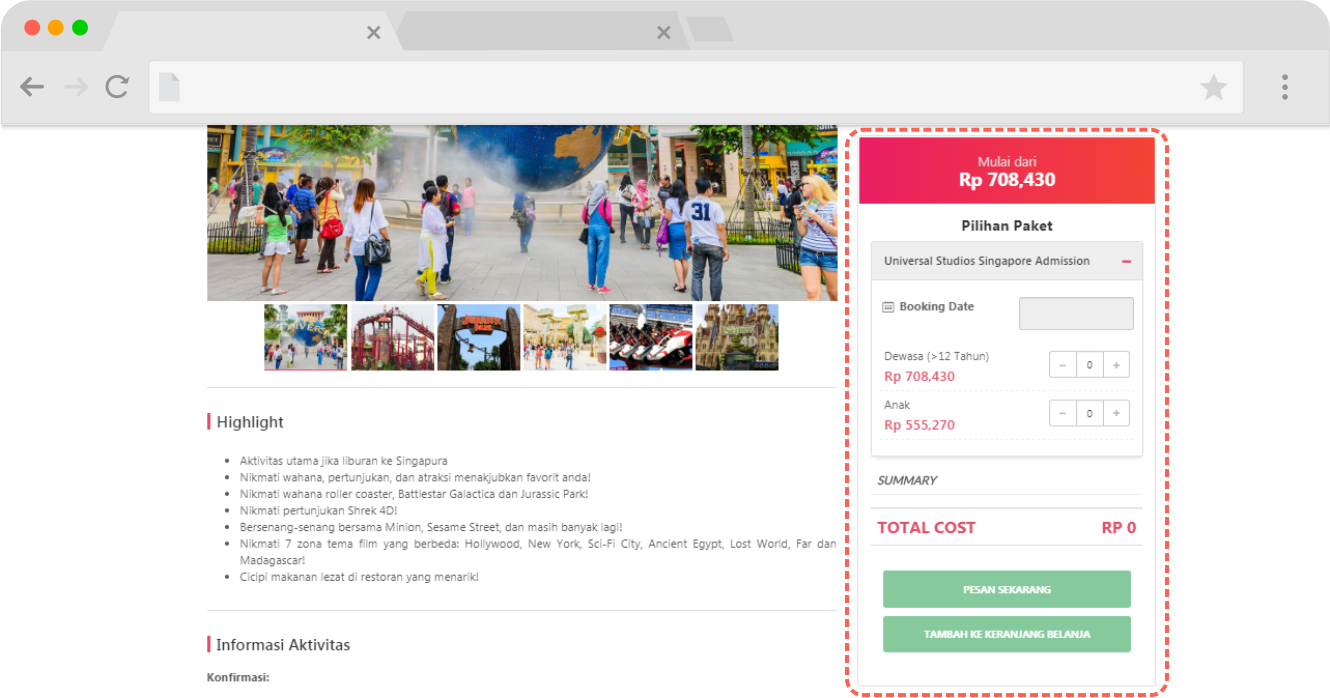Click the Anak price Rp 555,270
The height and width of the screenshot is (698, 1330).
pyautogui.click(x=920, y=425)
